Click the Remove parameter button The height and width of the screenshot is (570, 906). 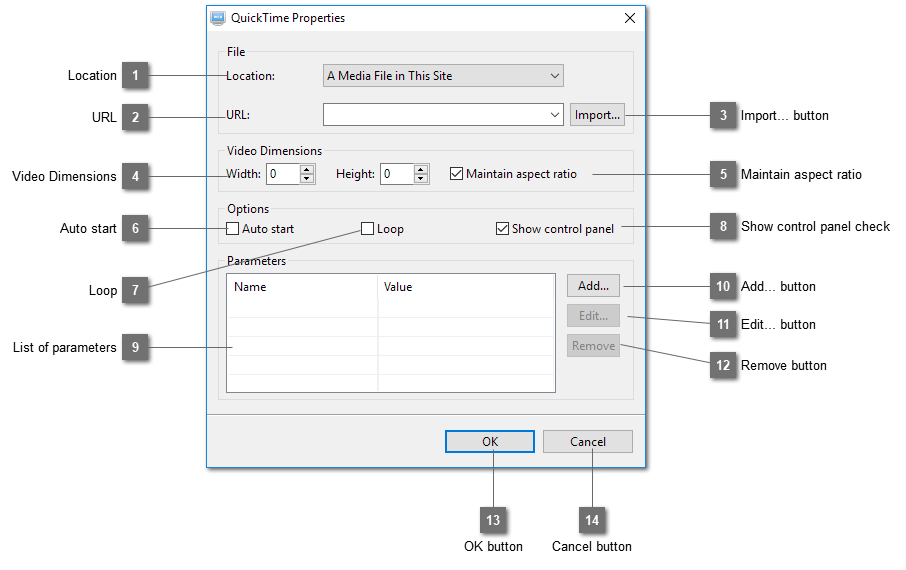593,346
